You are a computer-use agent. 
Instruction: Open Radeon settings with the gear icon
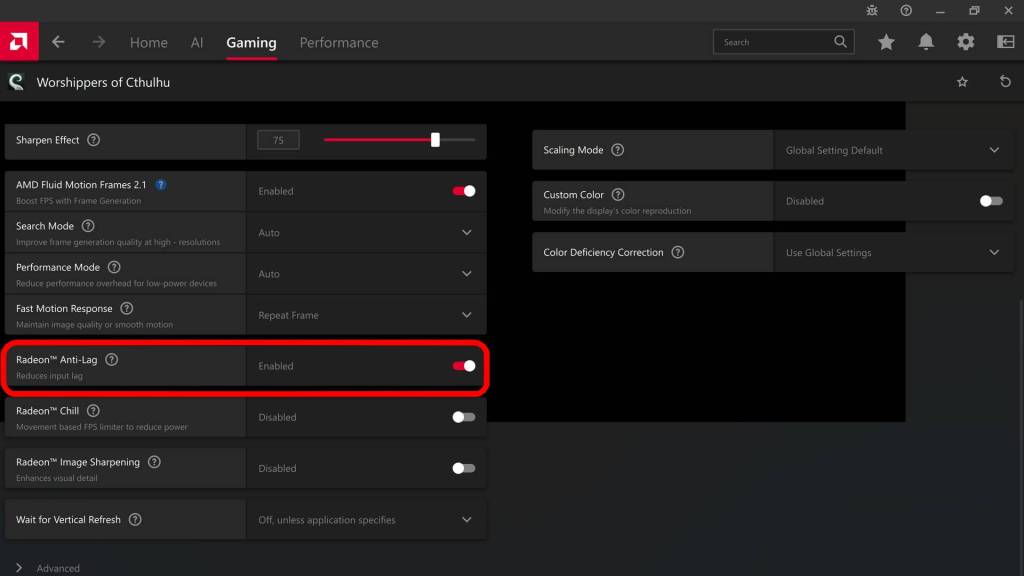point(965,41)
